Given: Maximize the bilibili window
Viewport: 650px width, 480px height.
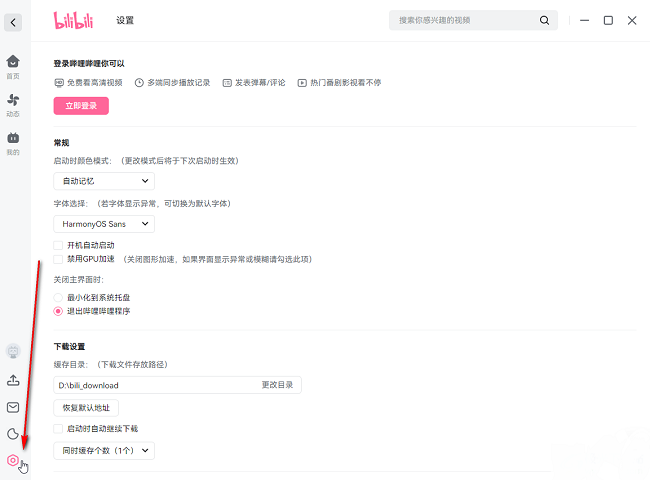Looking at the screenshot, I should pyautogui.click(x=608, y=20).
